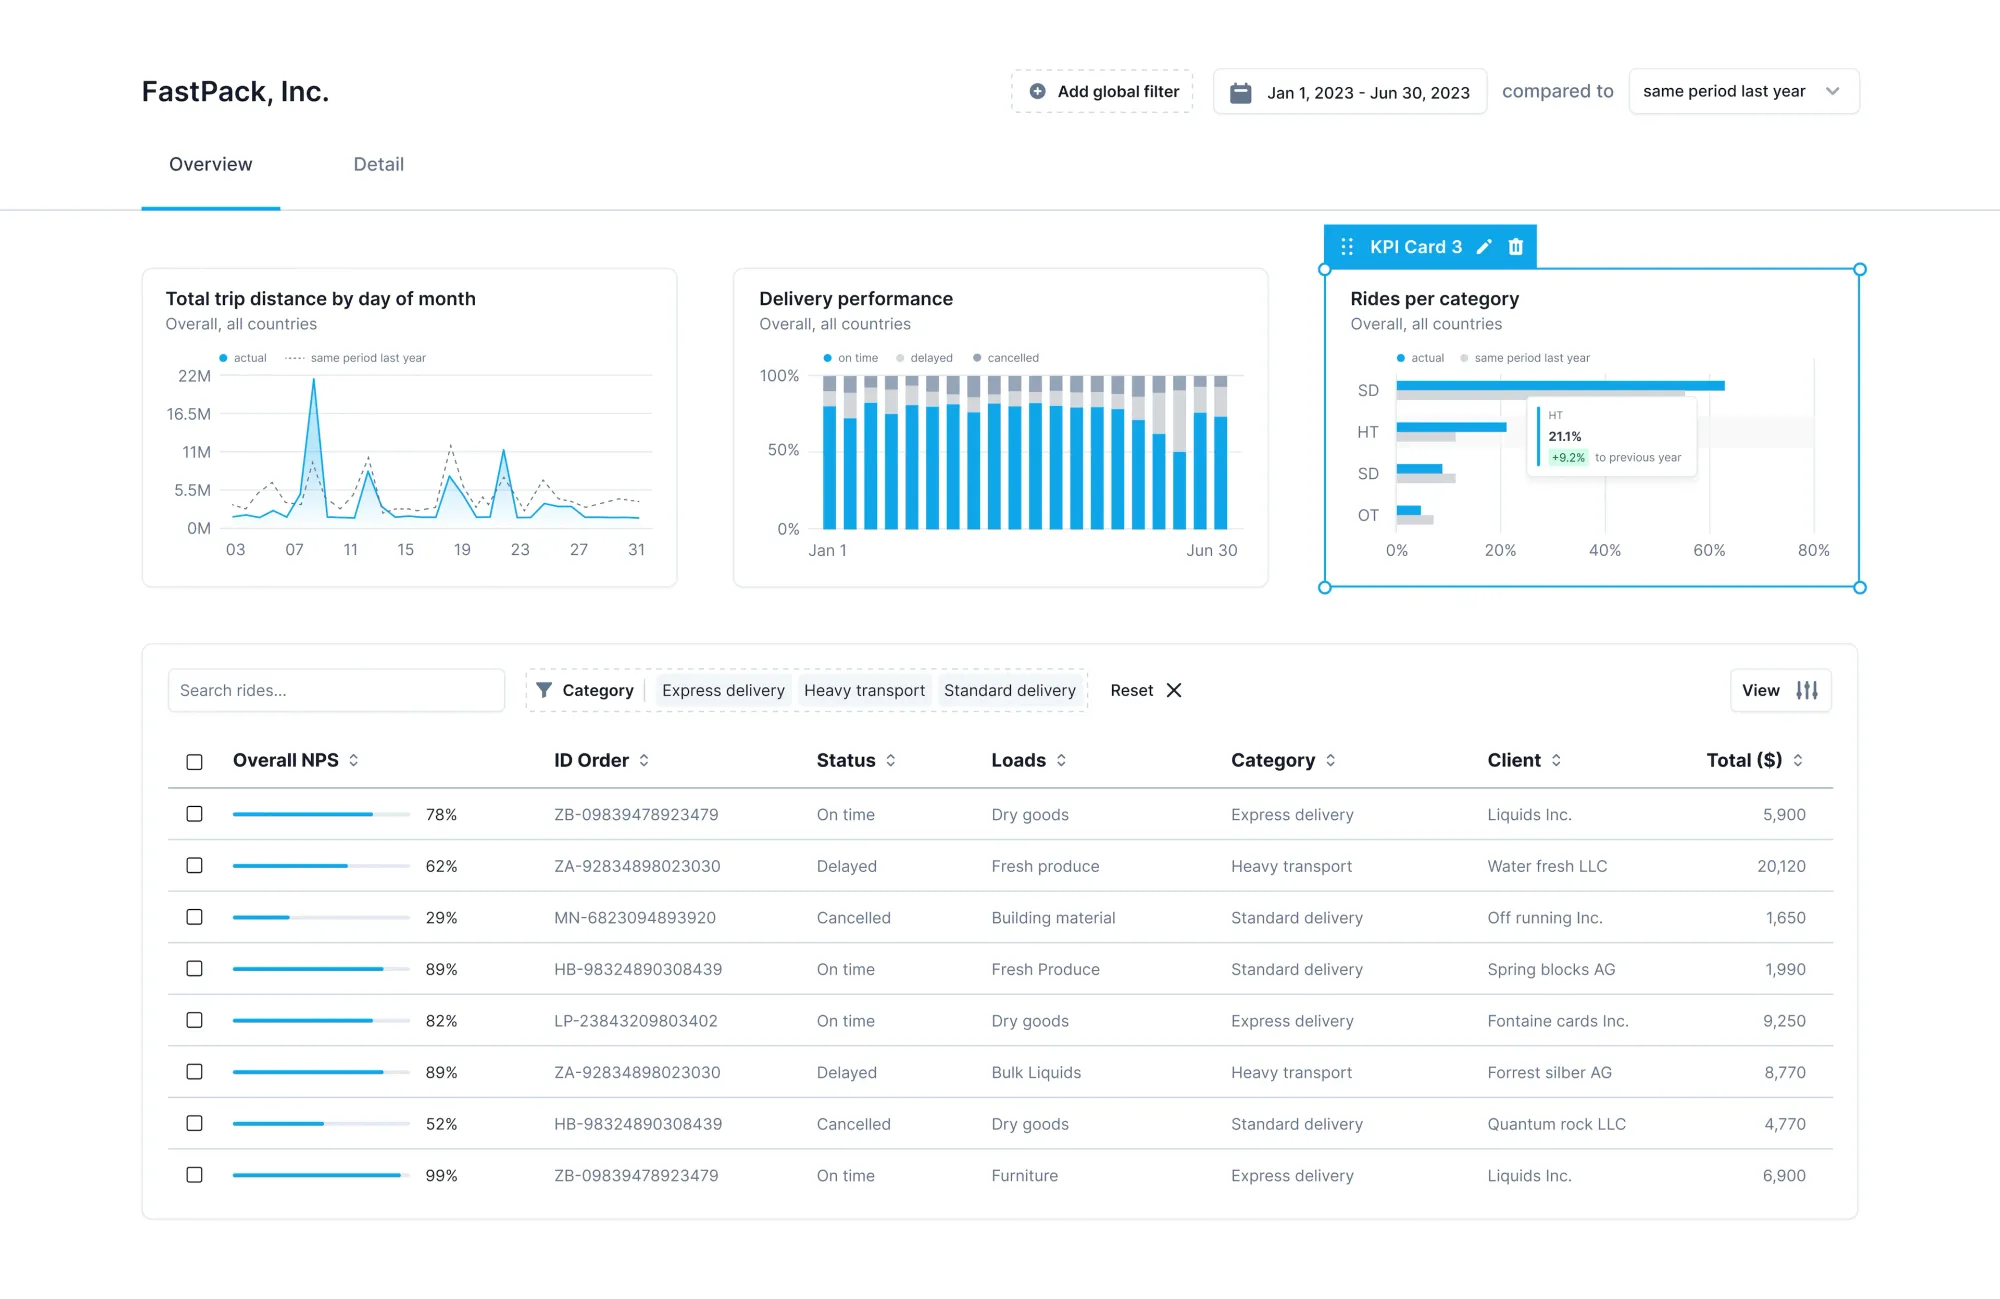This screenshot has width=2000, height=1299.
Task: Open the edit pencil on KPI Card 3
Action: [x=1484, y=246]
